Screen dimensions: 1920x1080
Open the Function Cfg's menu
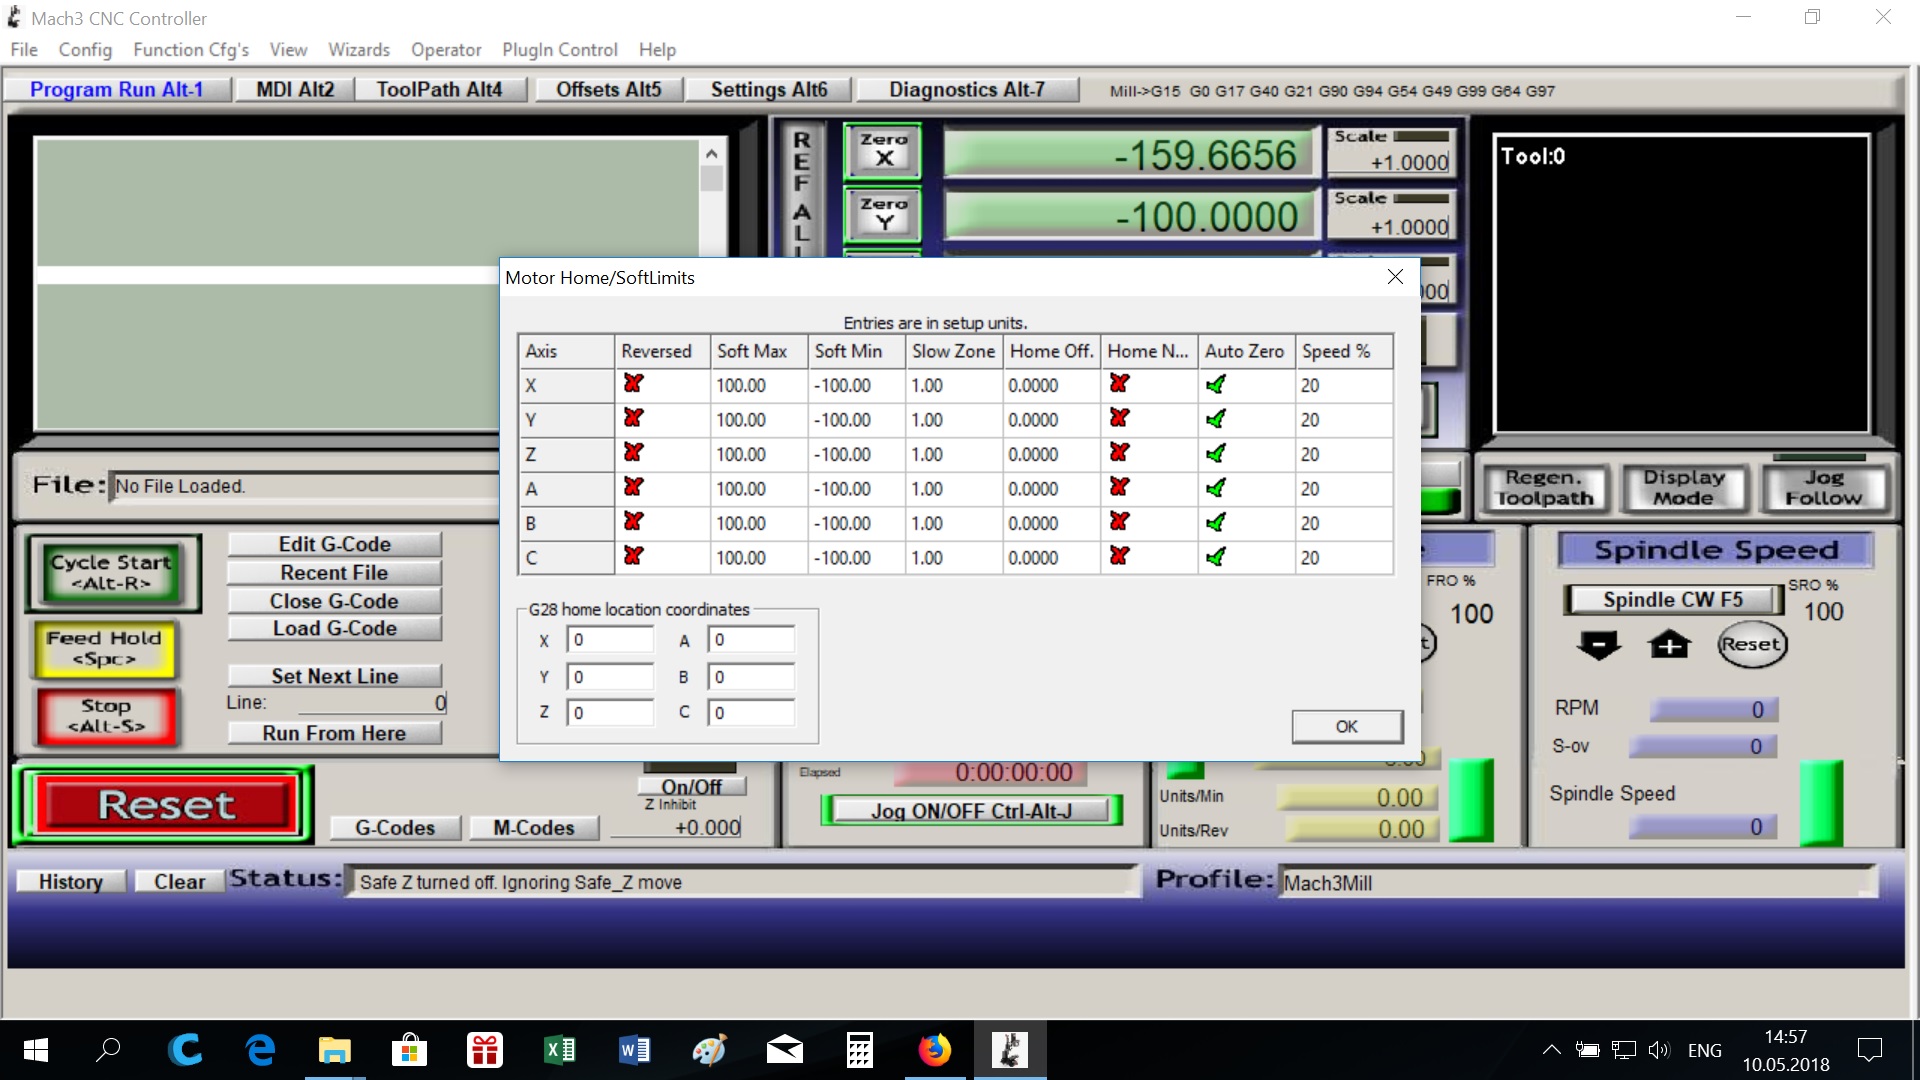[x=190, y=50]
